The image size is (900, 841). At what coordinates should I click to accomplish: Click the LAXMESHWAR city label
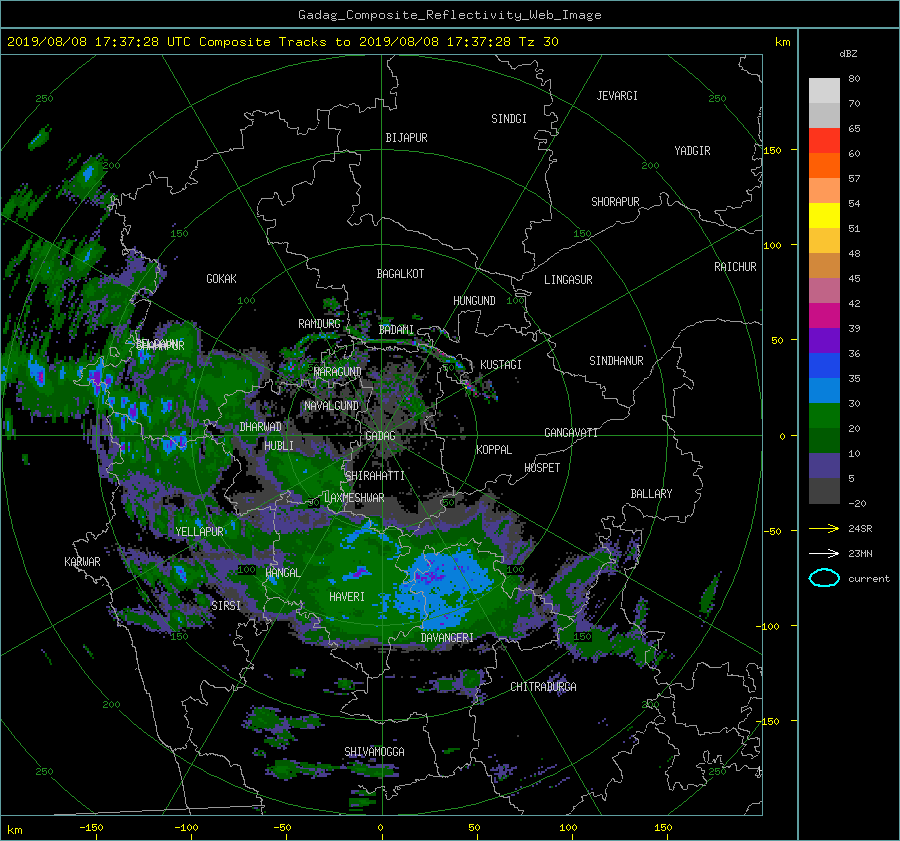click(354, 498)
